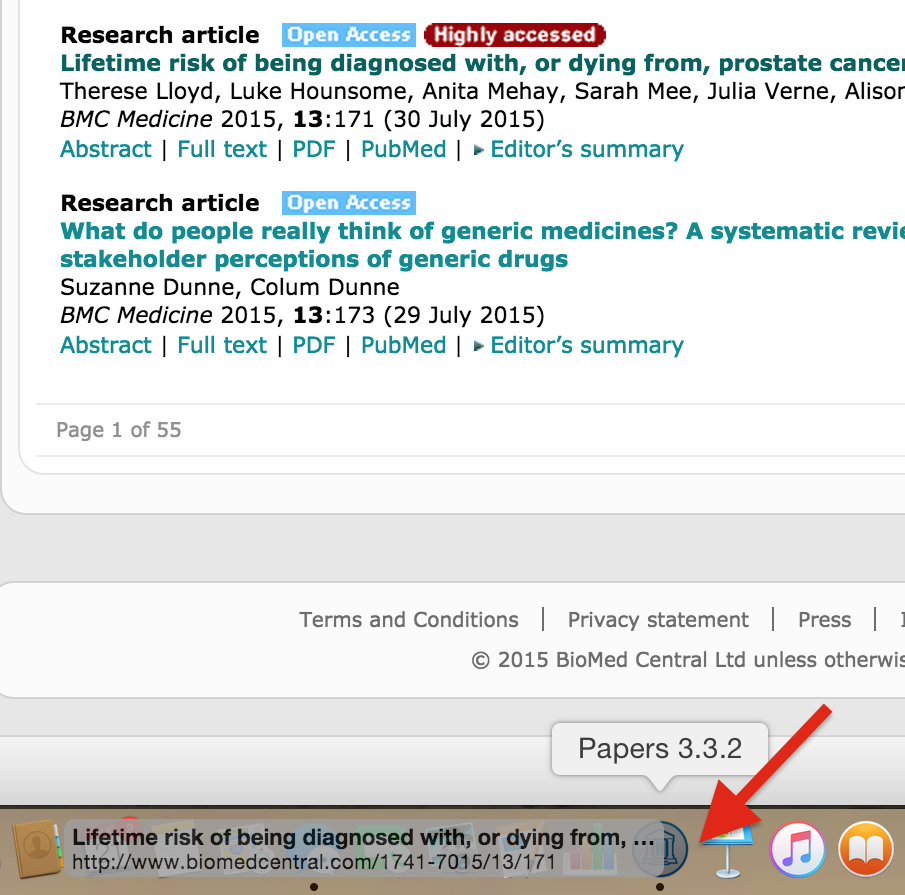View Abstract of the prostate cancer article
905x895 pixels.
pos(106,149)
